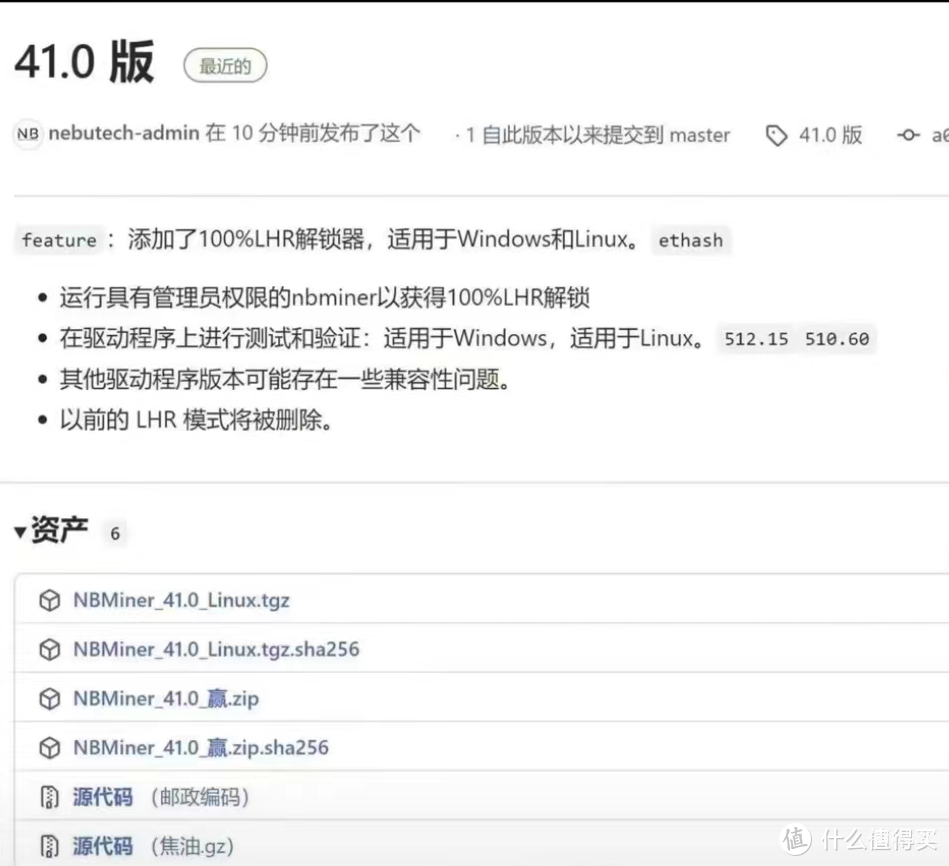Select the 'ethash' code label

tap(691, 240)
